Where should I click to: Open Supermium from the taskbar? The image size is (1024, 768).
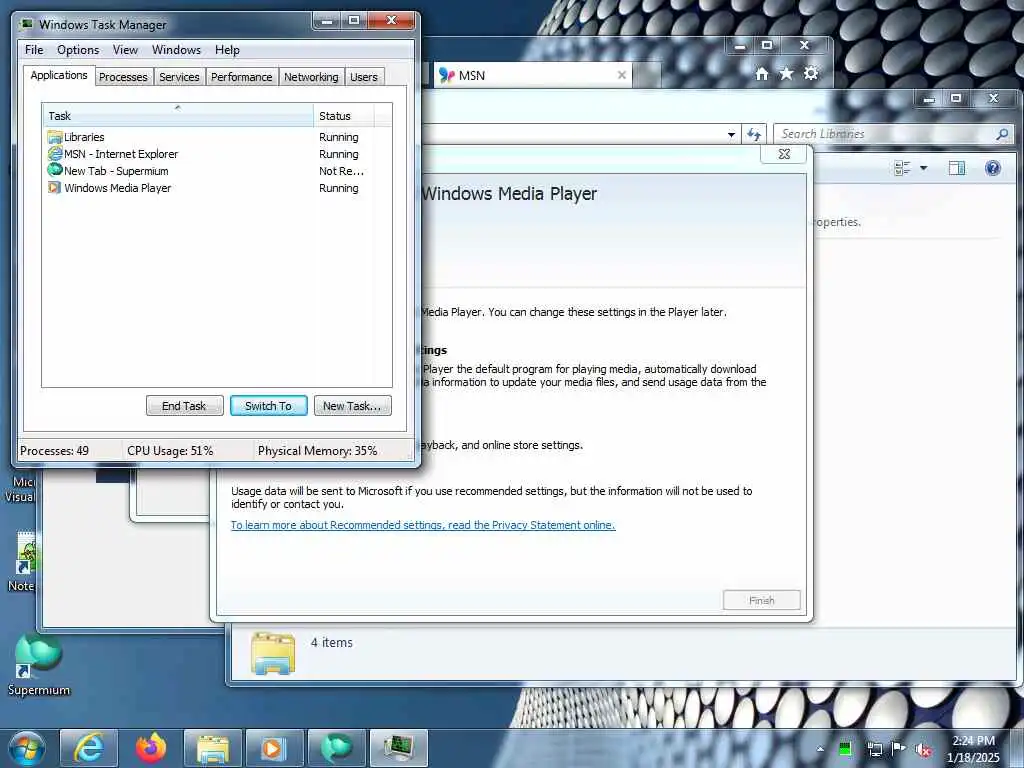337,748
